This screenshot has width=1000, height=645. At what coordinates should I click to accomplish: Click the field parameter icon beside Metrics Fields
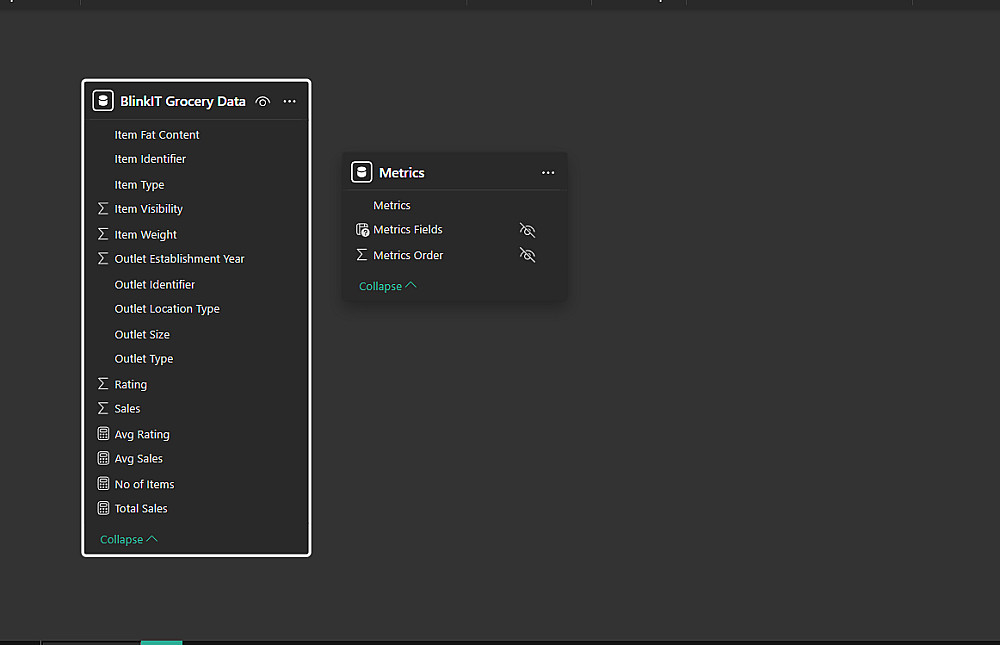tap(362, 230)
